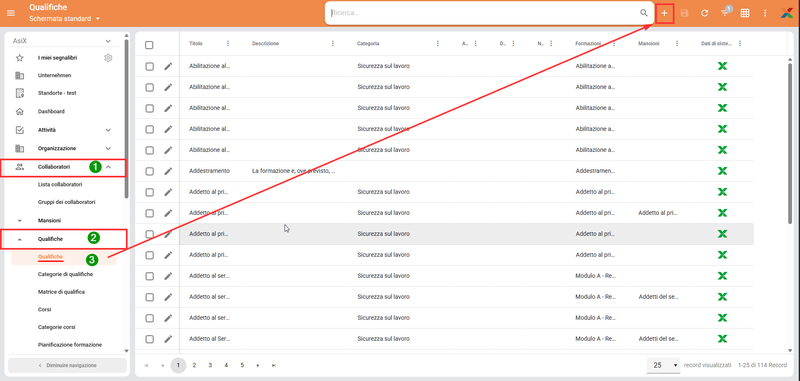This screenshot has height=381, width=800.
Task: Click the current page 1 button
Action: pyautogui.click(x=178, y=365)
